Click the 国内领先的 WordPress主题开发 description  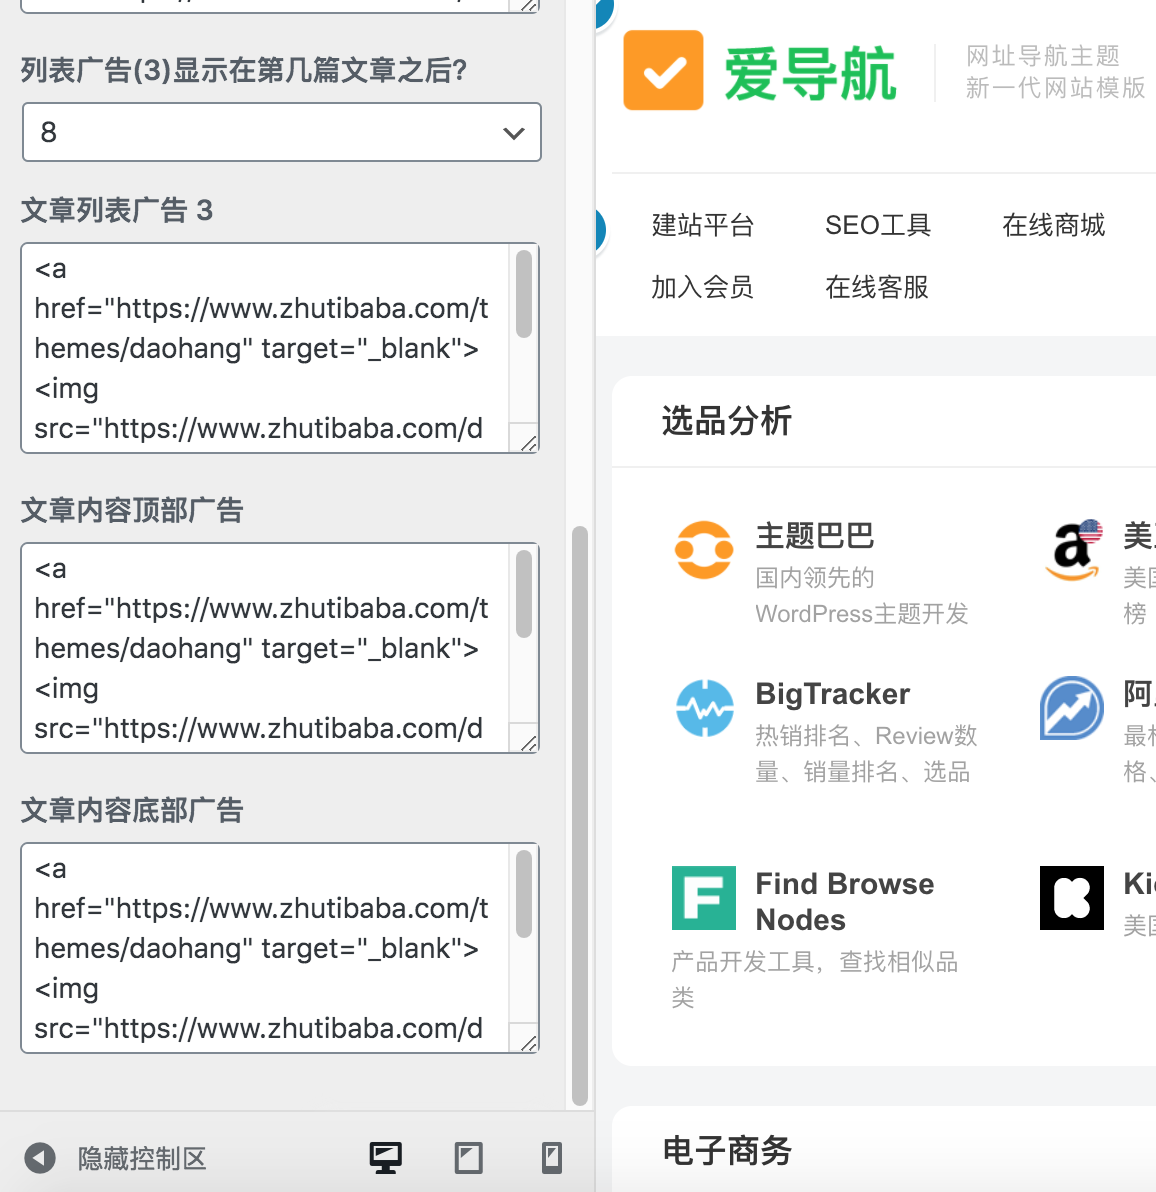pos(862,595)
